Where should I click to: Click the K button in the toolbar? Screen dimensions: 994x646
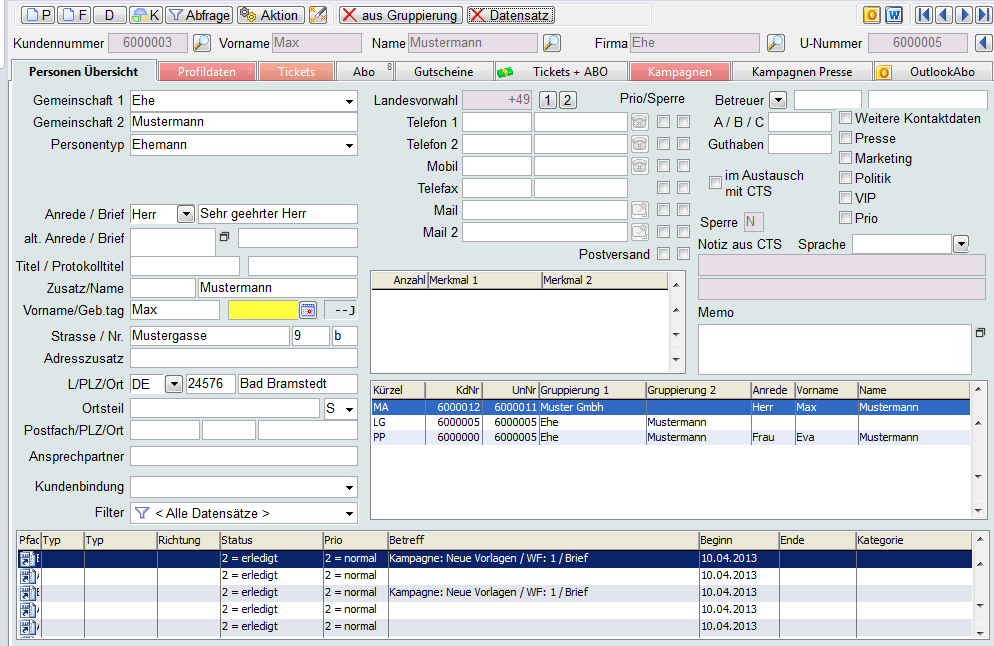tap(146, 15)
